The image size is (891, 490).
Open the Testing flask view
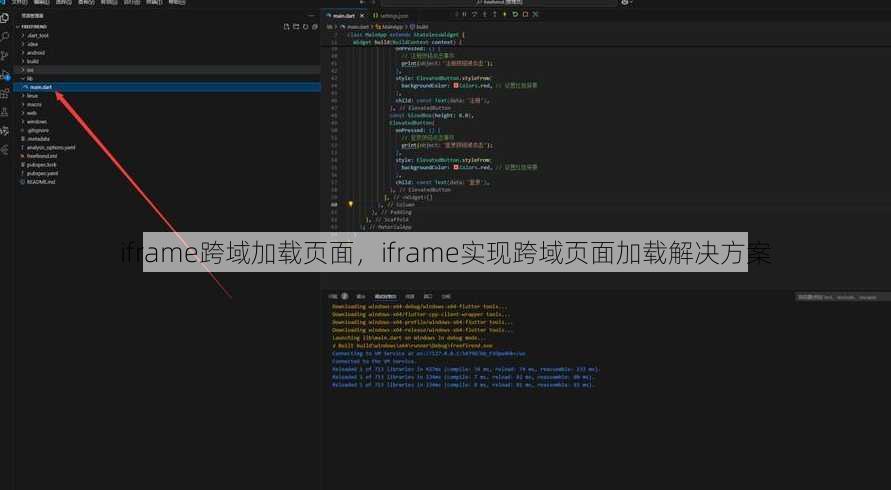click(5, 113)
